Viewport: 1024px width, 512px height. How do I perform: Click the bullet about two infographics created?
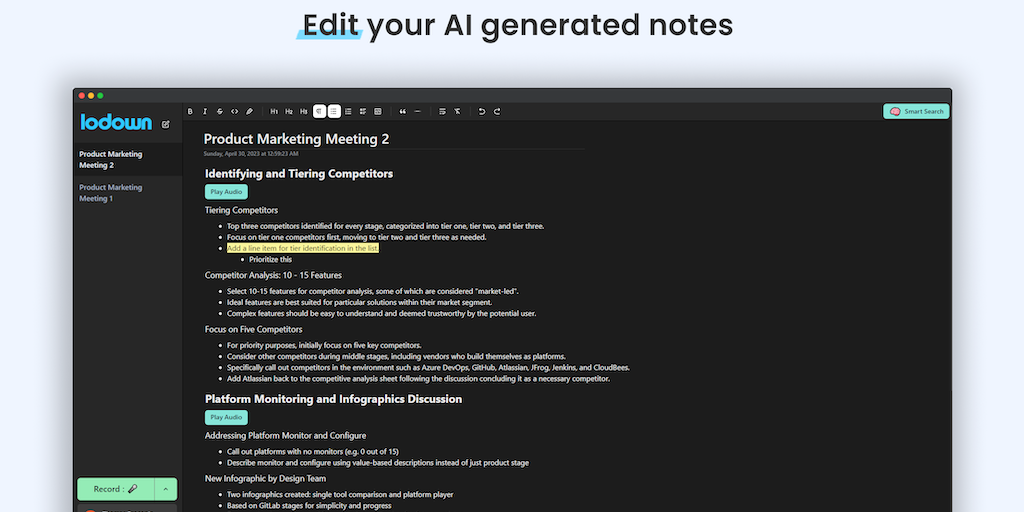[340, 494]
